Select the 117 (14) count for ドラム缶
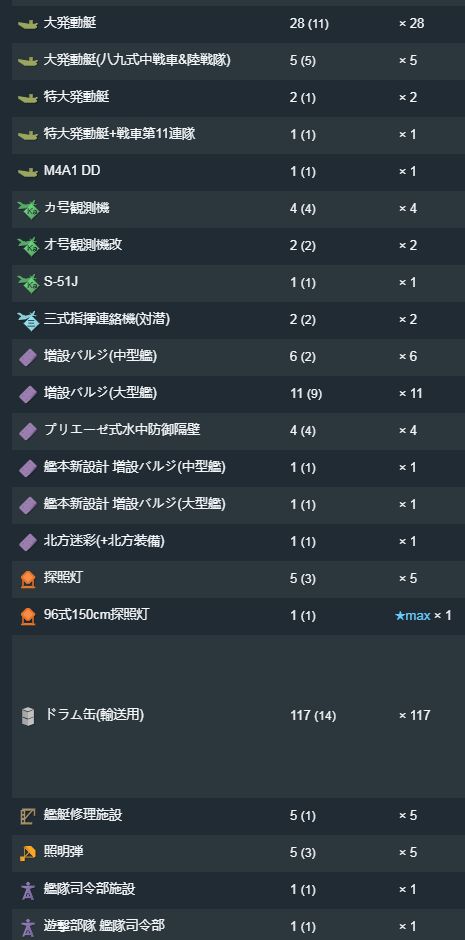465x940 pixels. coord(313,715)
